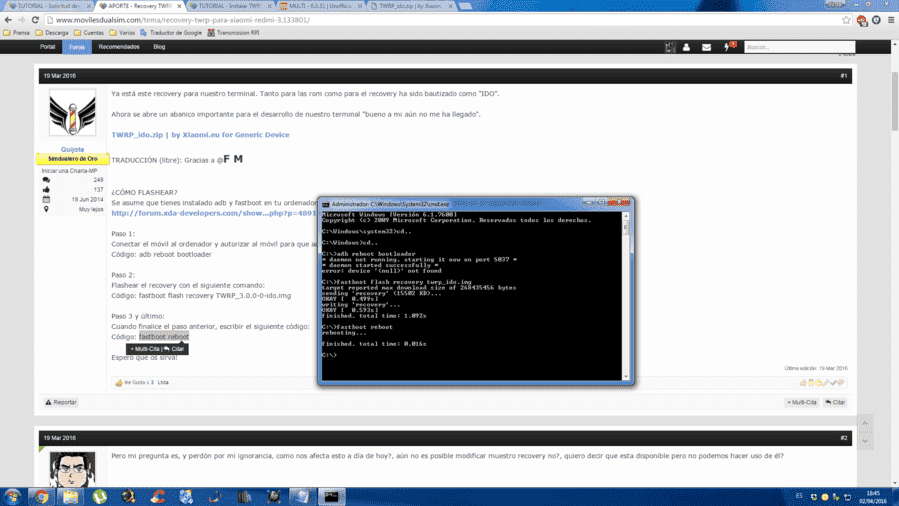Screen dimensions: 899x506
Task: Click the page vertical scrollbar thumb
Action: (894, 101)
